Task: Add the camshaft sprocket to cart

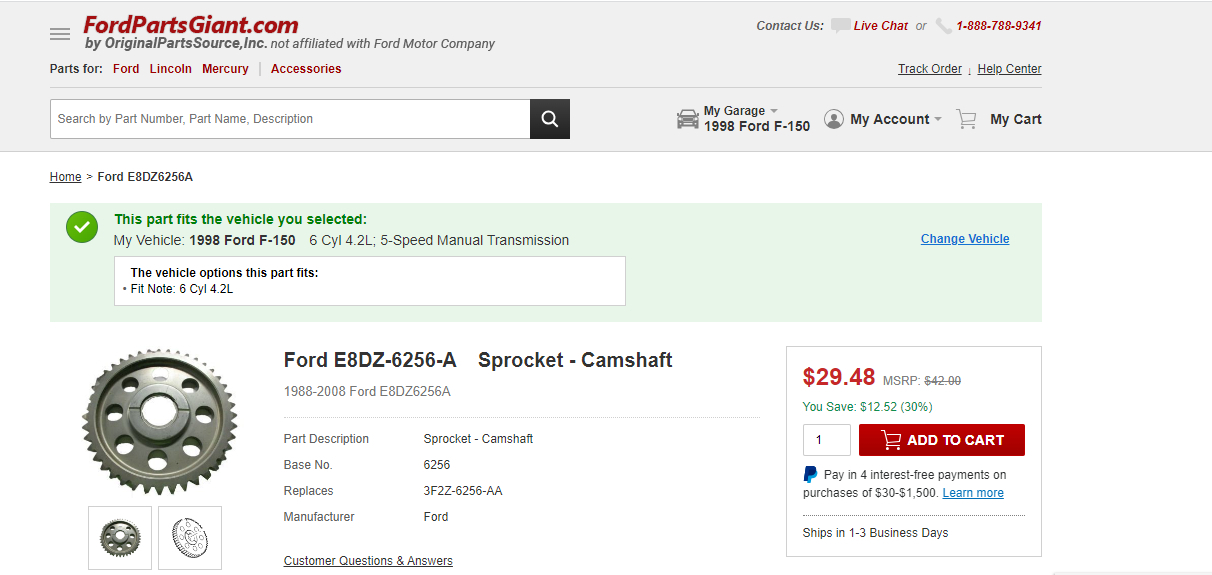Action: tap(941, 440)
